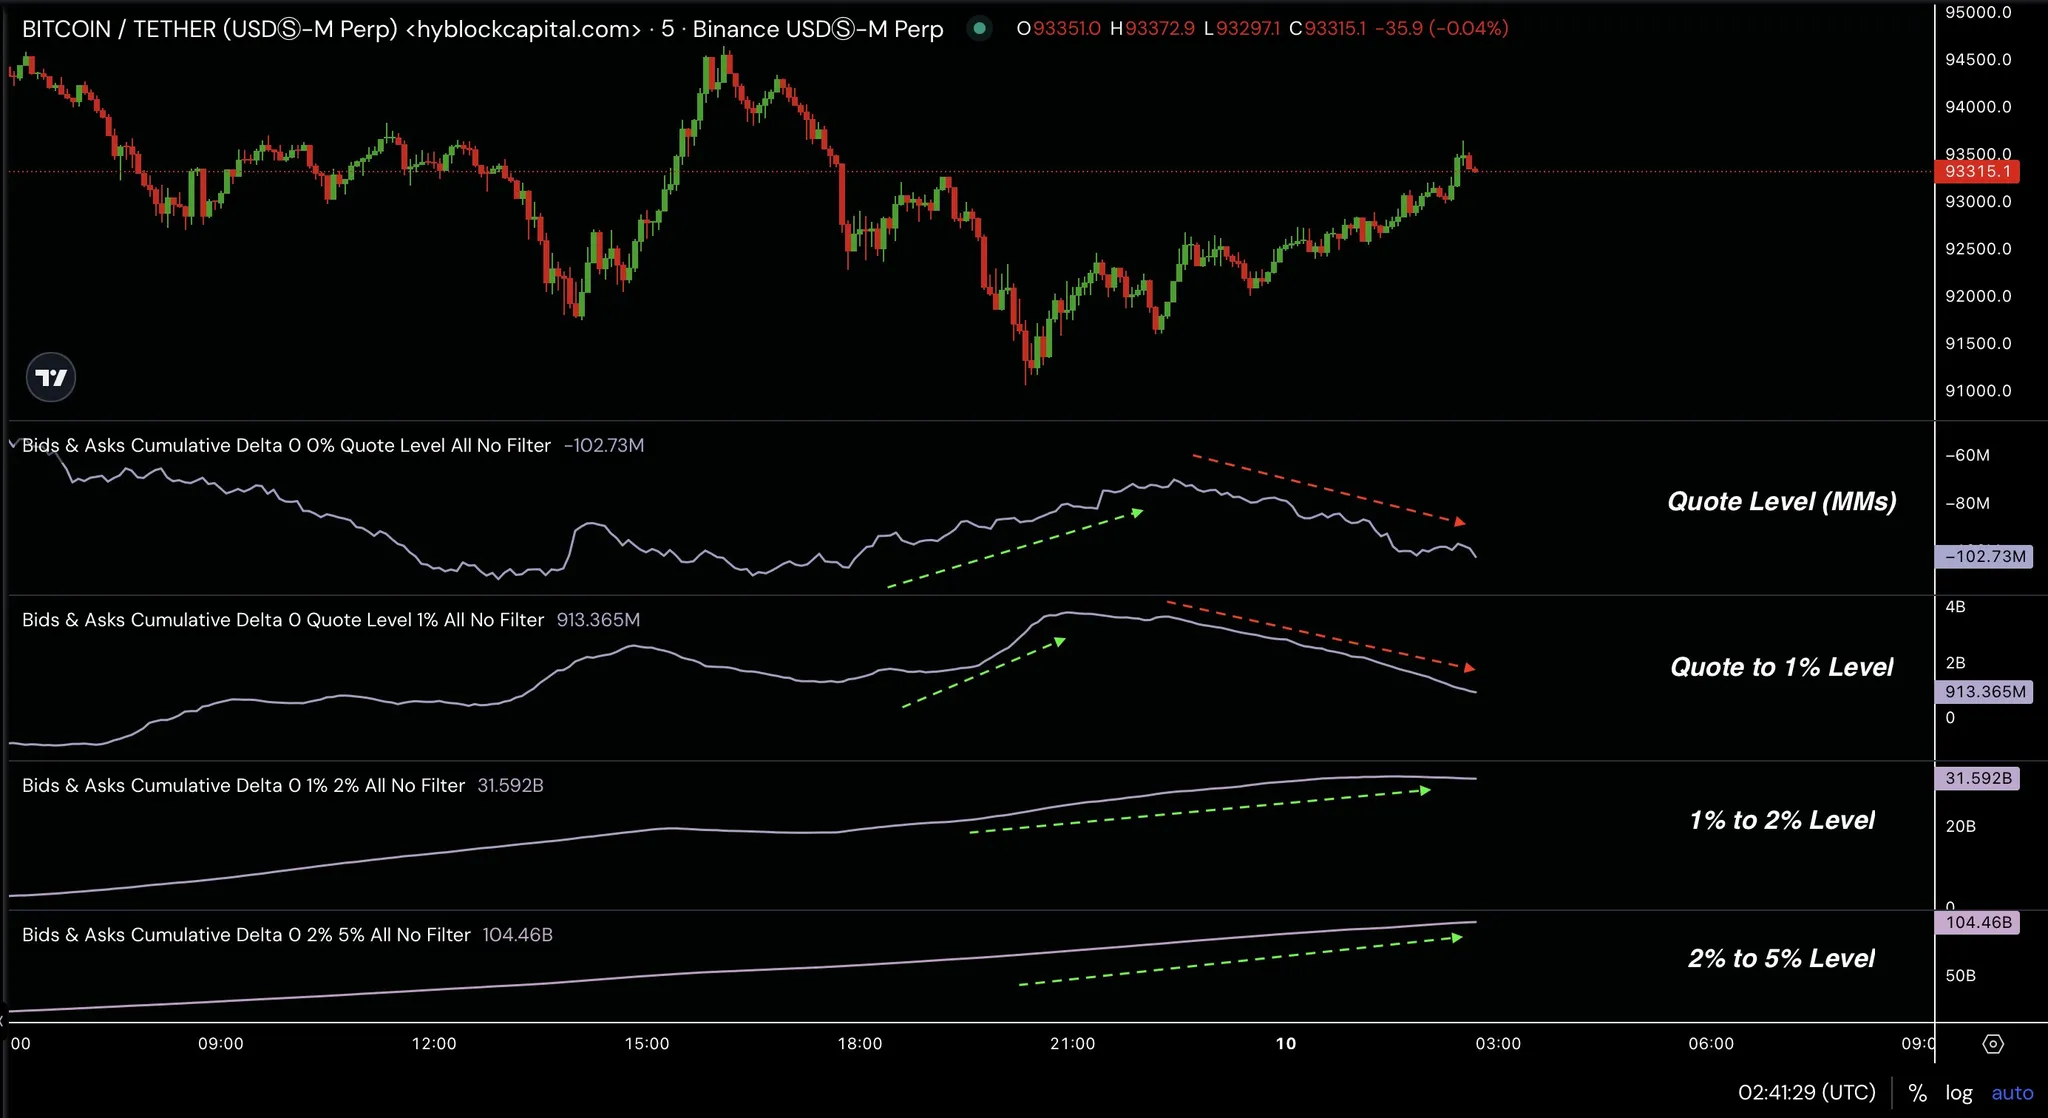This screenshot has width=2048, height=1118.
Task: Click red arrowhead in Quote to 1% pane
Action: [1469, 667]
